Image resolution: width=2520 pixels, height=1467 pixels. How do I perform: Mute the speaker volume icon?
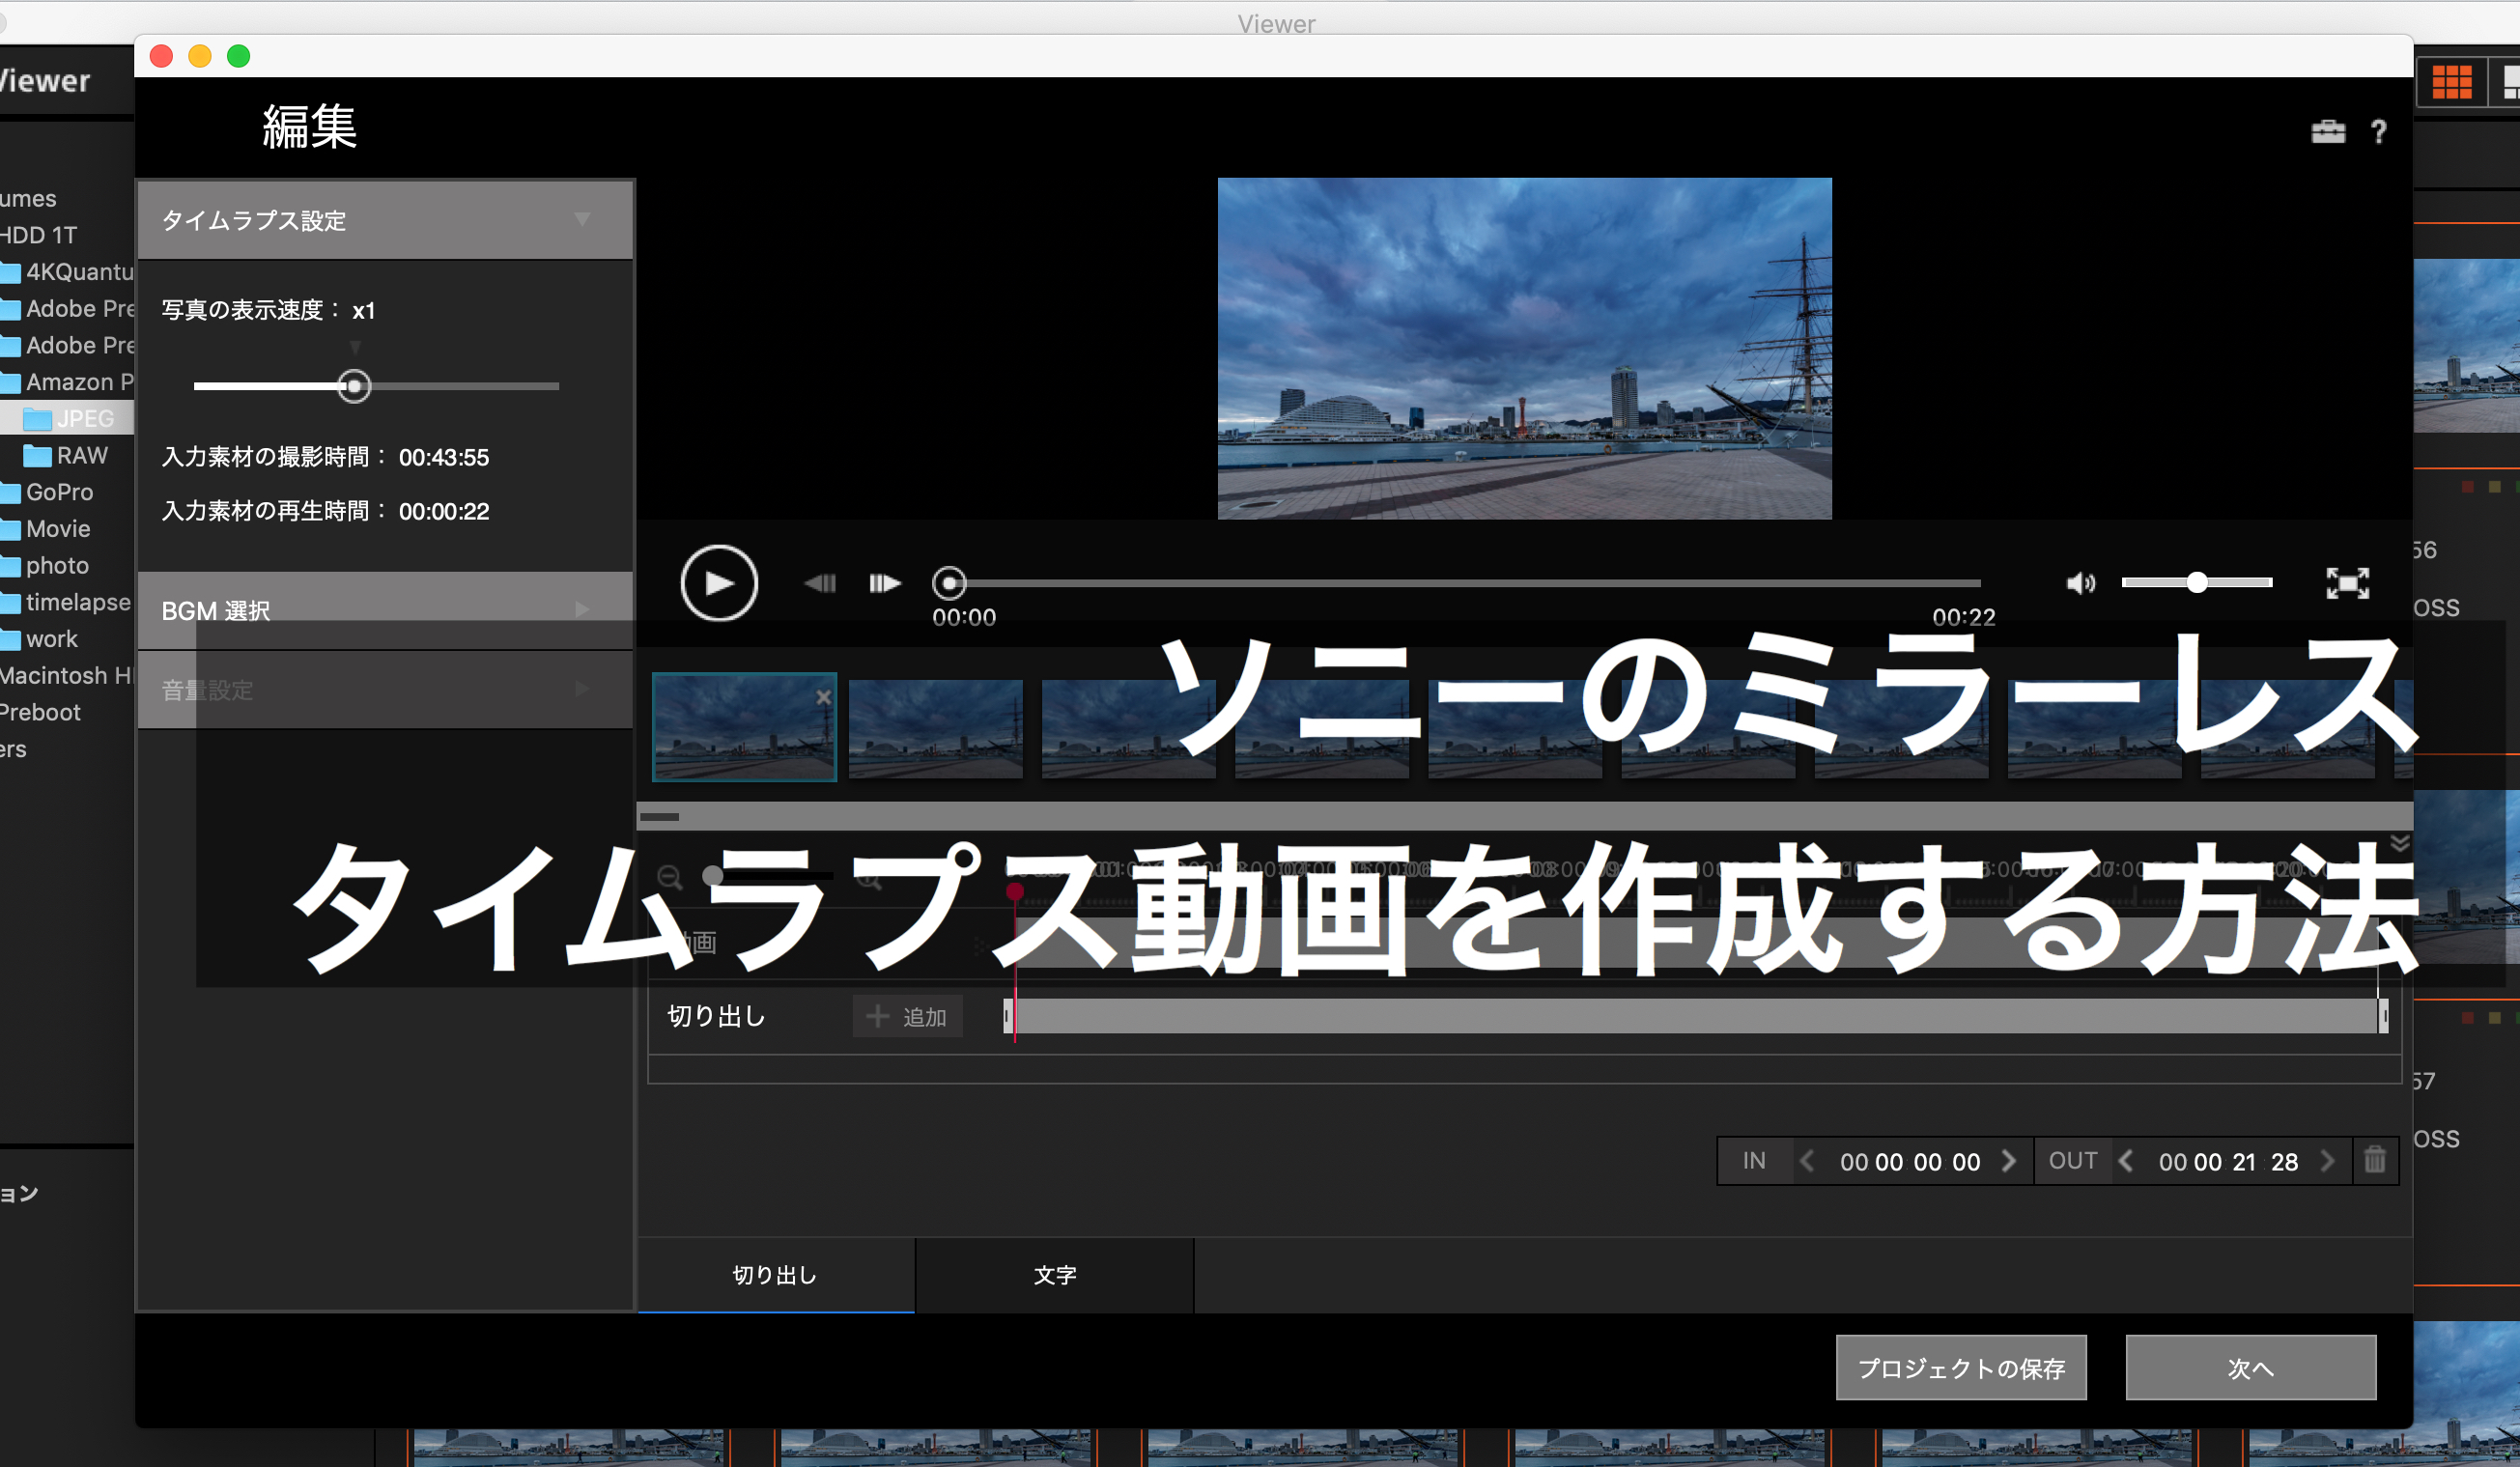click(2080, 583)
